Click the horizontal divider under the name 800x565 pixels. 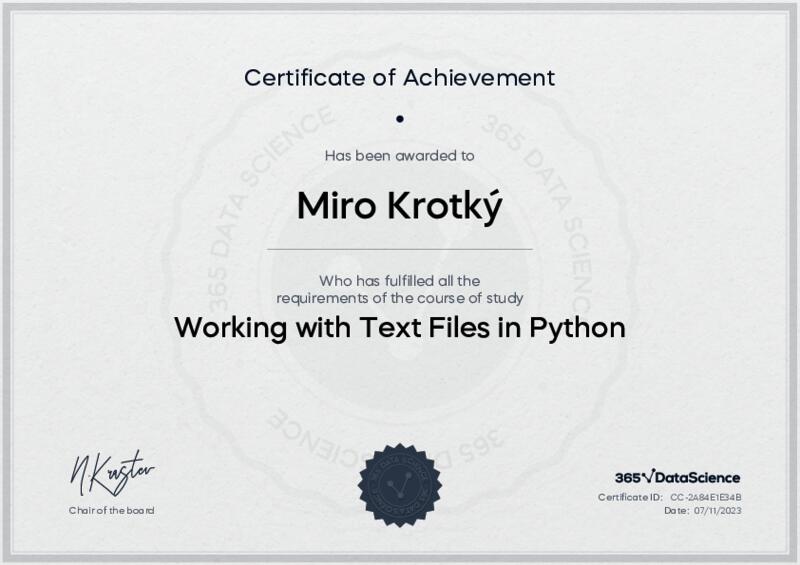point(400,249)
